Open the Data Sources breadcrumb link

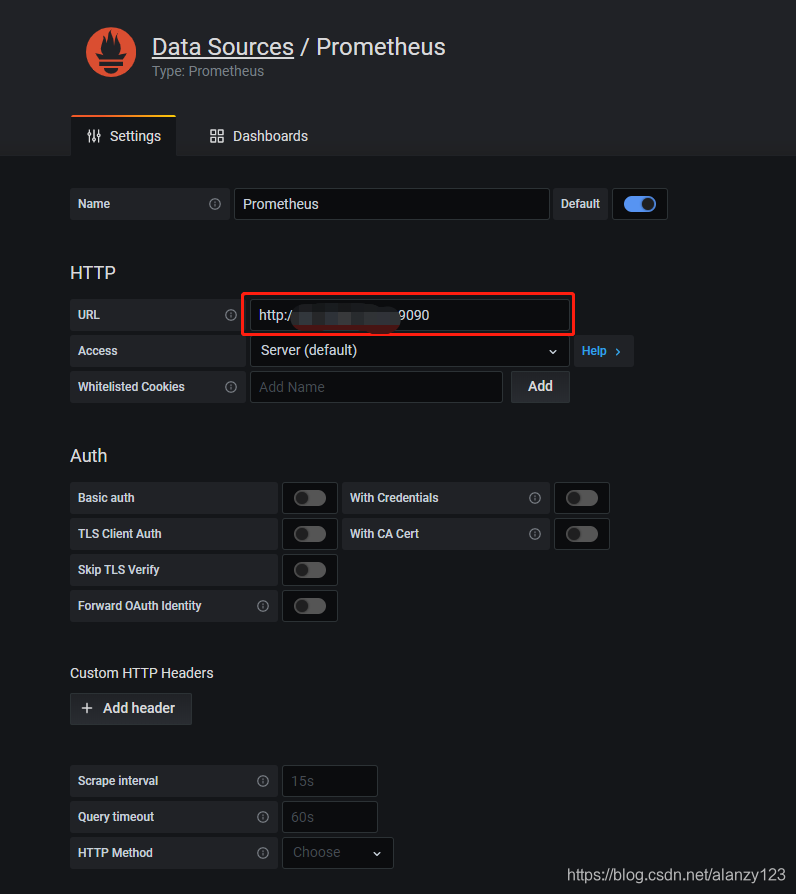click(x=223, y=47)
